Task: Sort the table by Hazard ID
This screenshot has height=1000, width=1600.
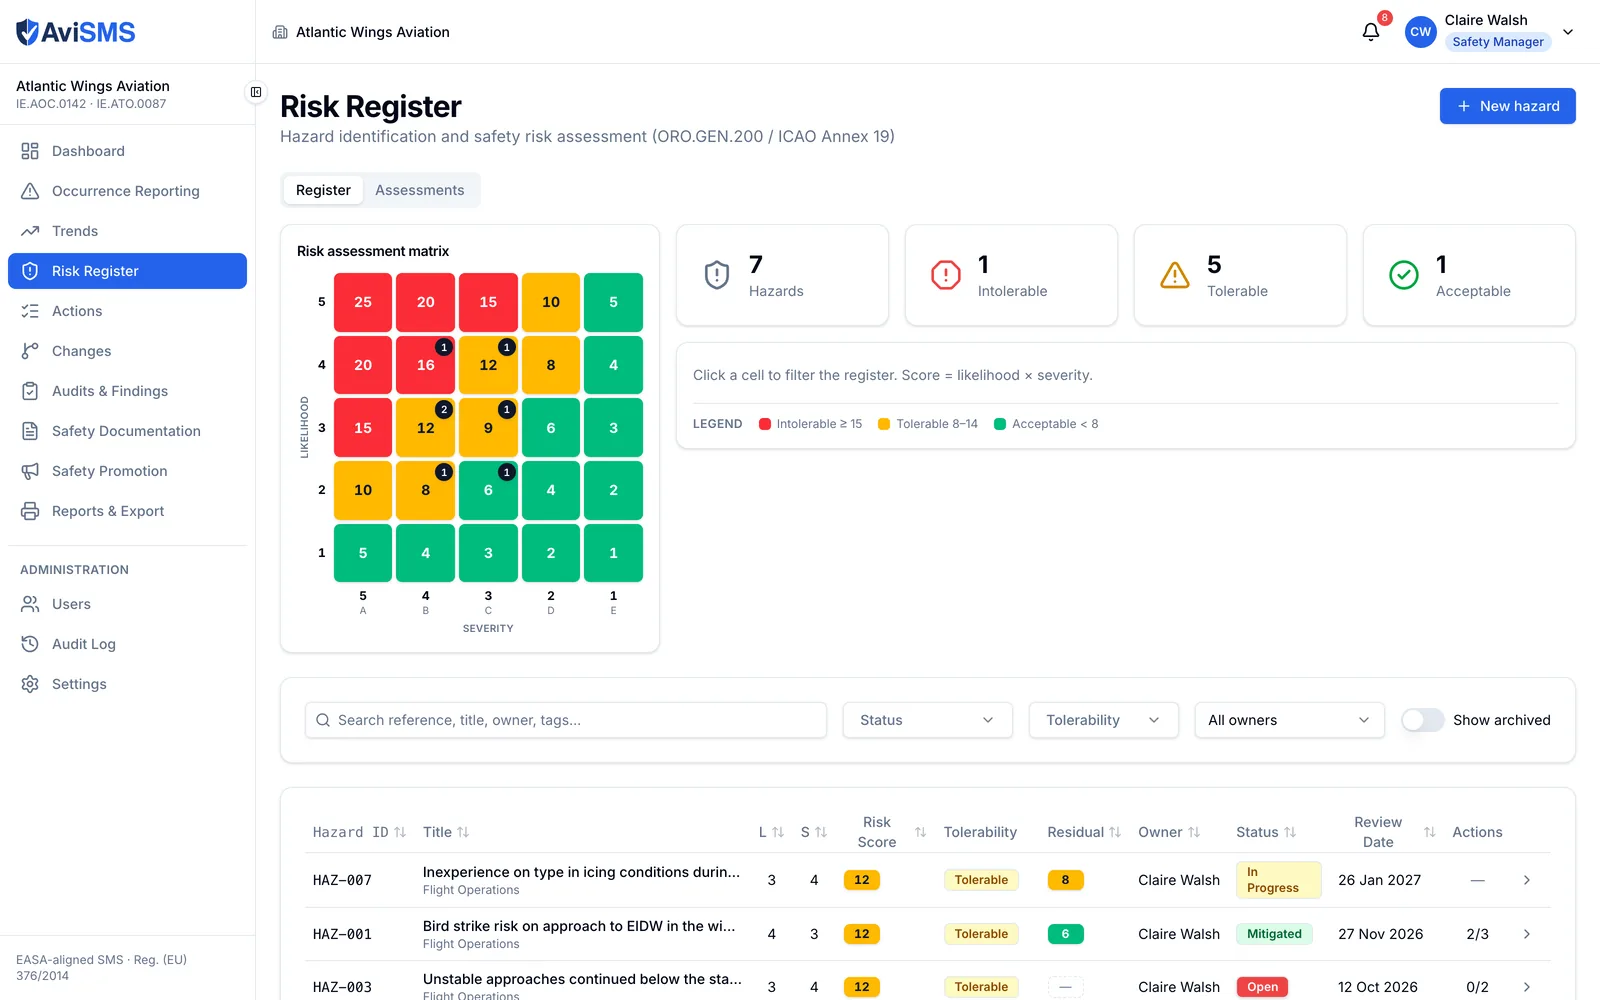Action: point(359,832)
